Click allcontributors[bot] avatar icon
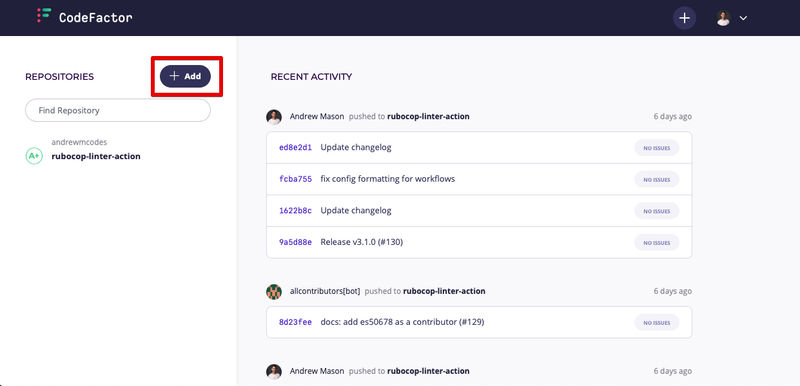The height and width of the screenshot is (386, 800). coord(274,292)
